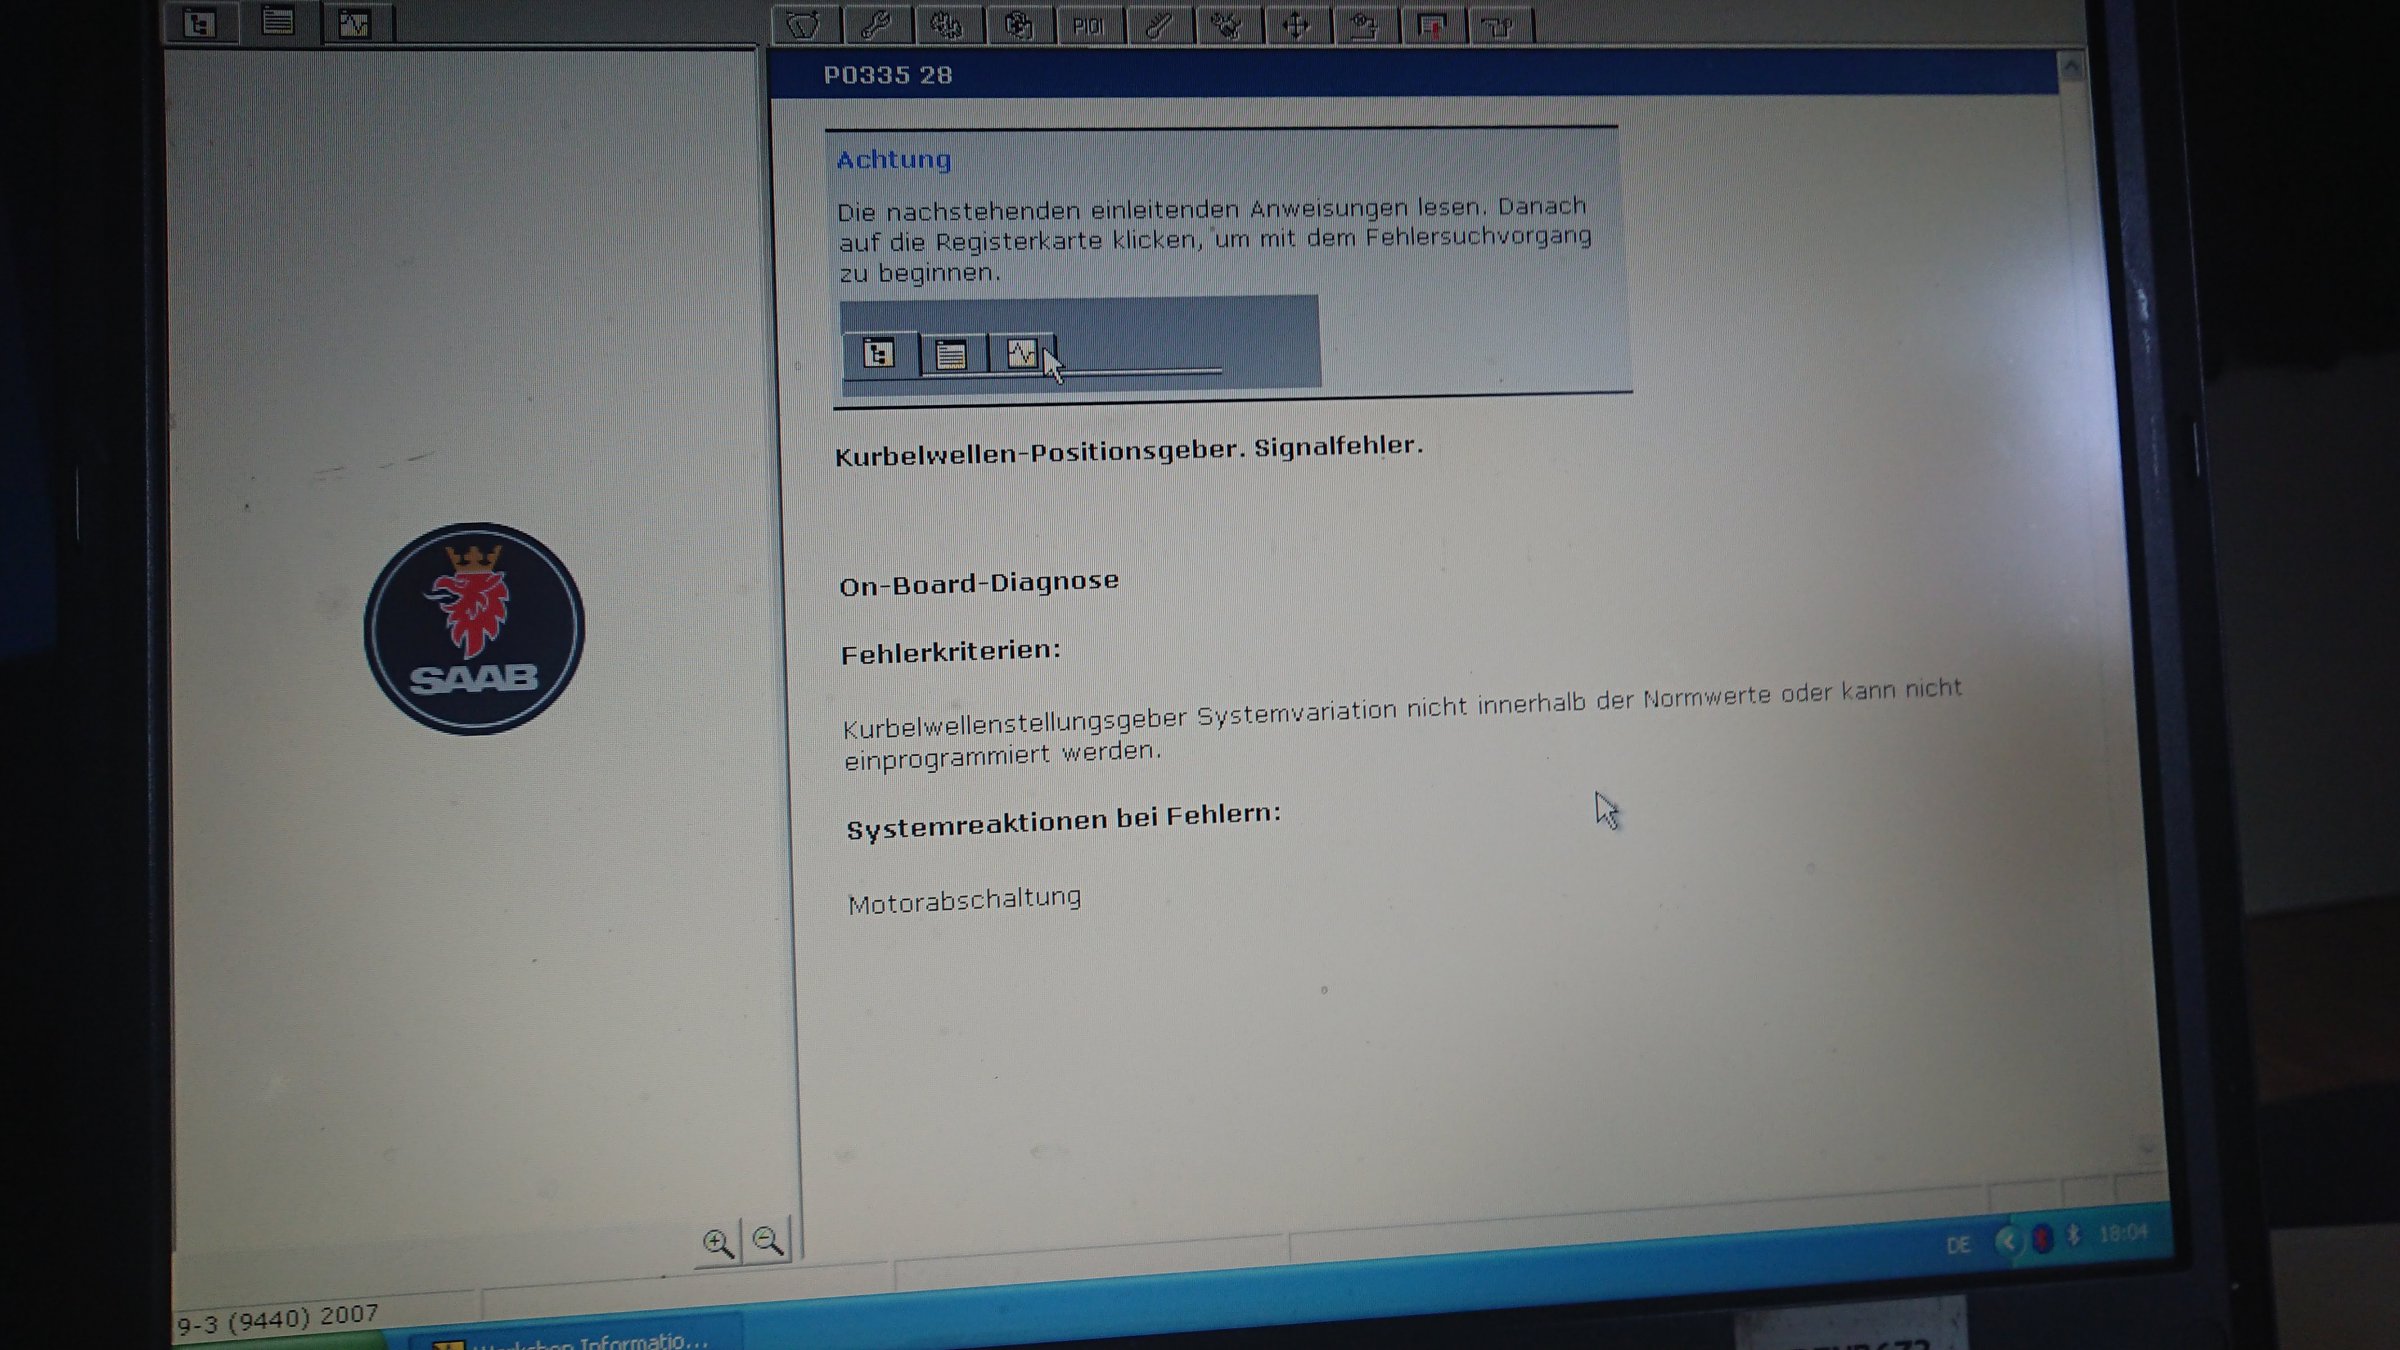
Task: Open the section left of PIOI
Action: 1019,25
